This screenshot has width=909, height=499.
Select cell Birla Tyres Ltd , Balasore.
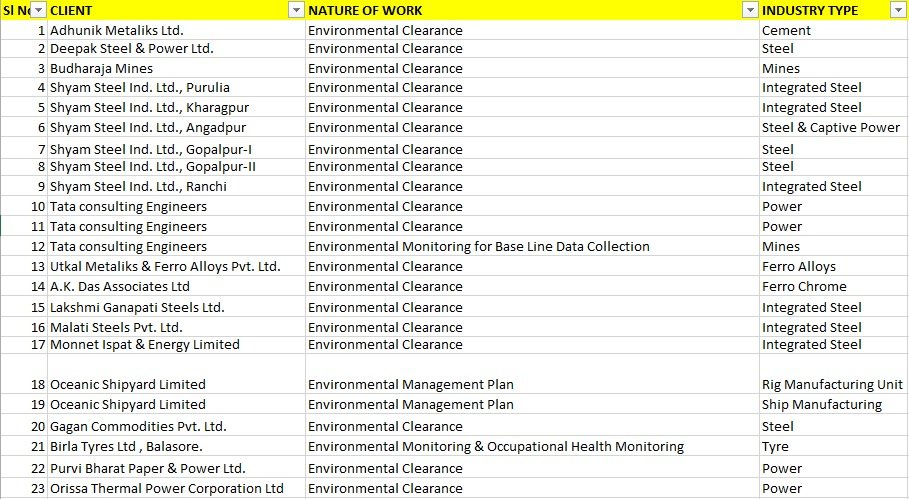point(176,446)
